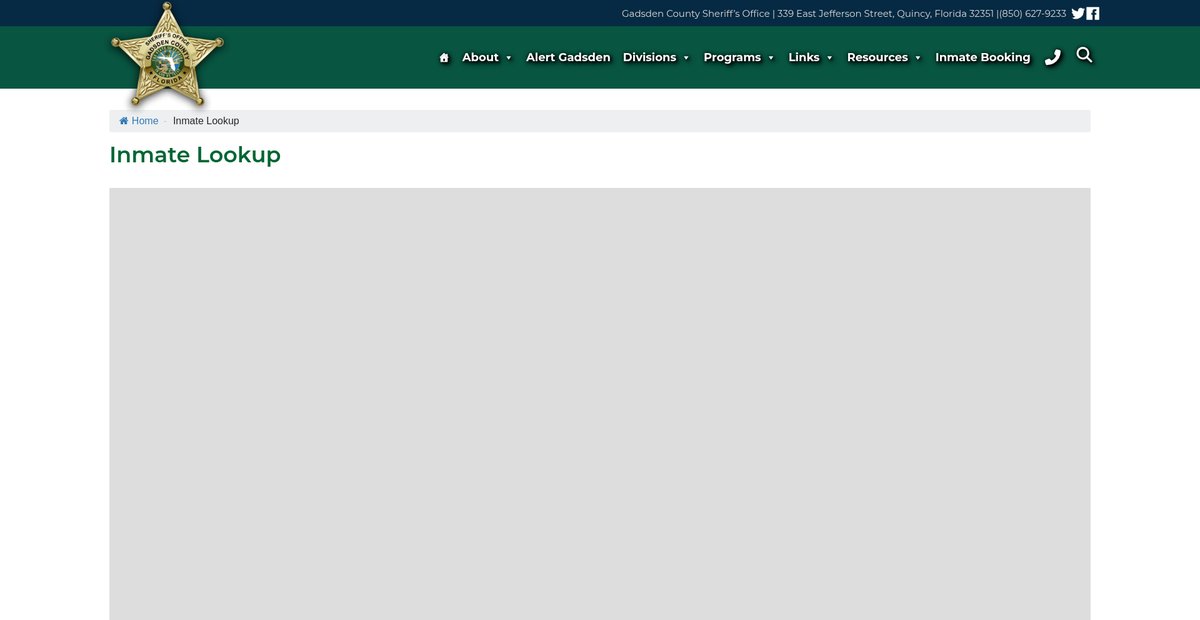Expand the About menu arrow

(x=508, y=58)
